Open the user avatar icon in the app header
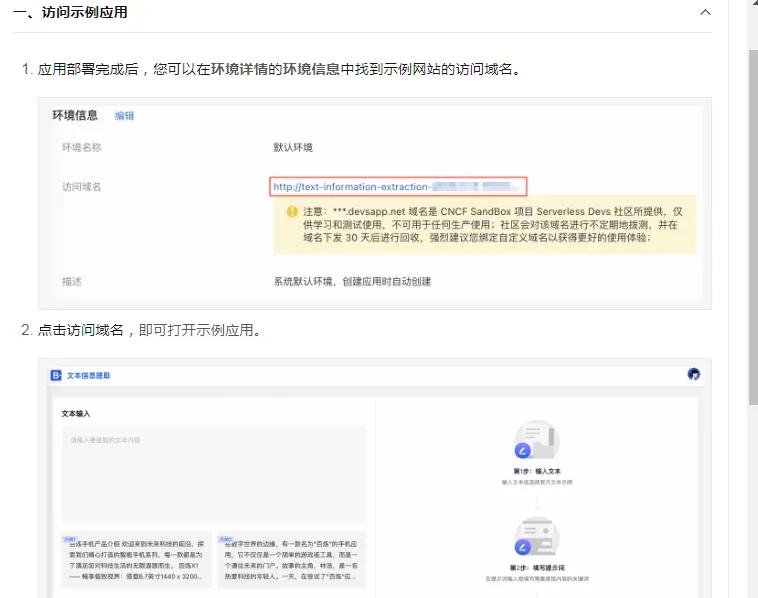The width and height of the screenshot is (758, 598). 694,374
